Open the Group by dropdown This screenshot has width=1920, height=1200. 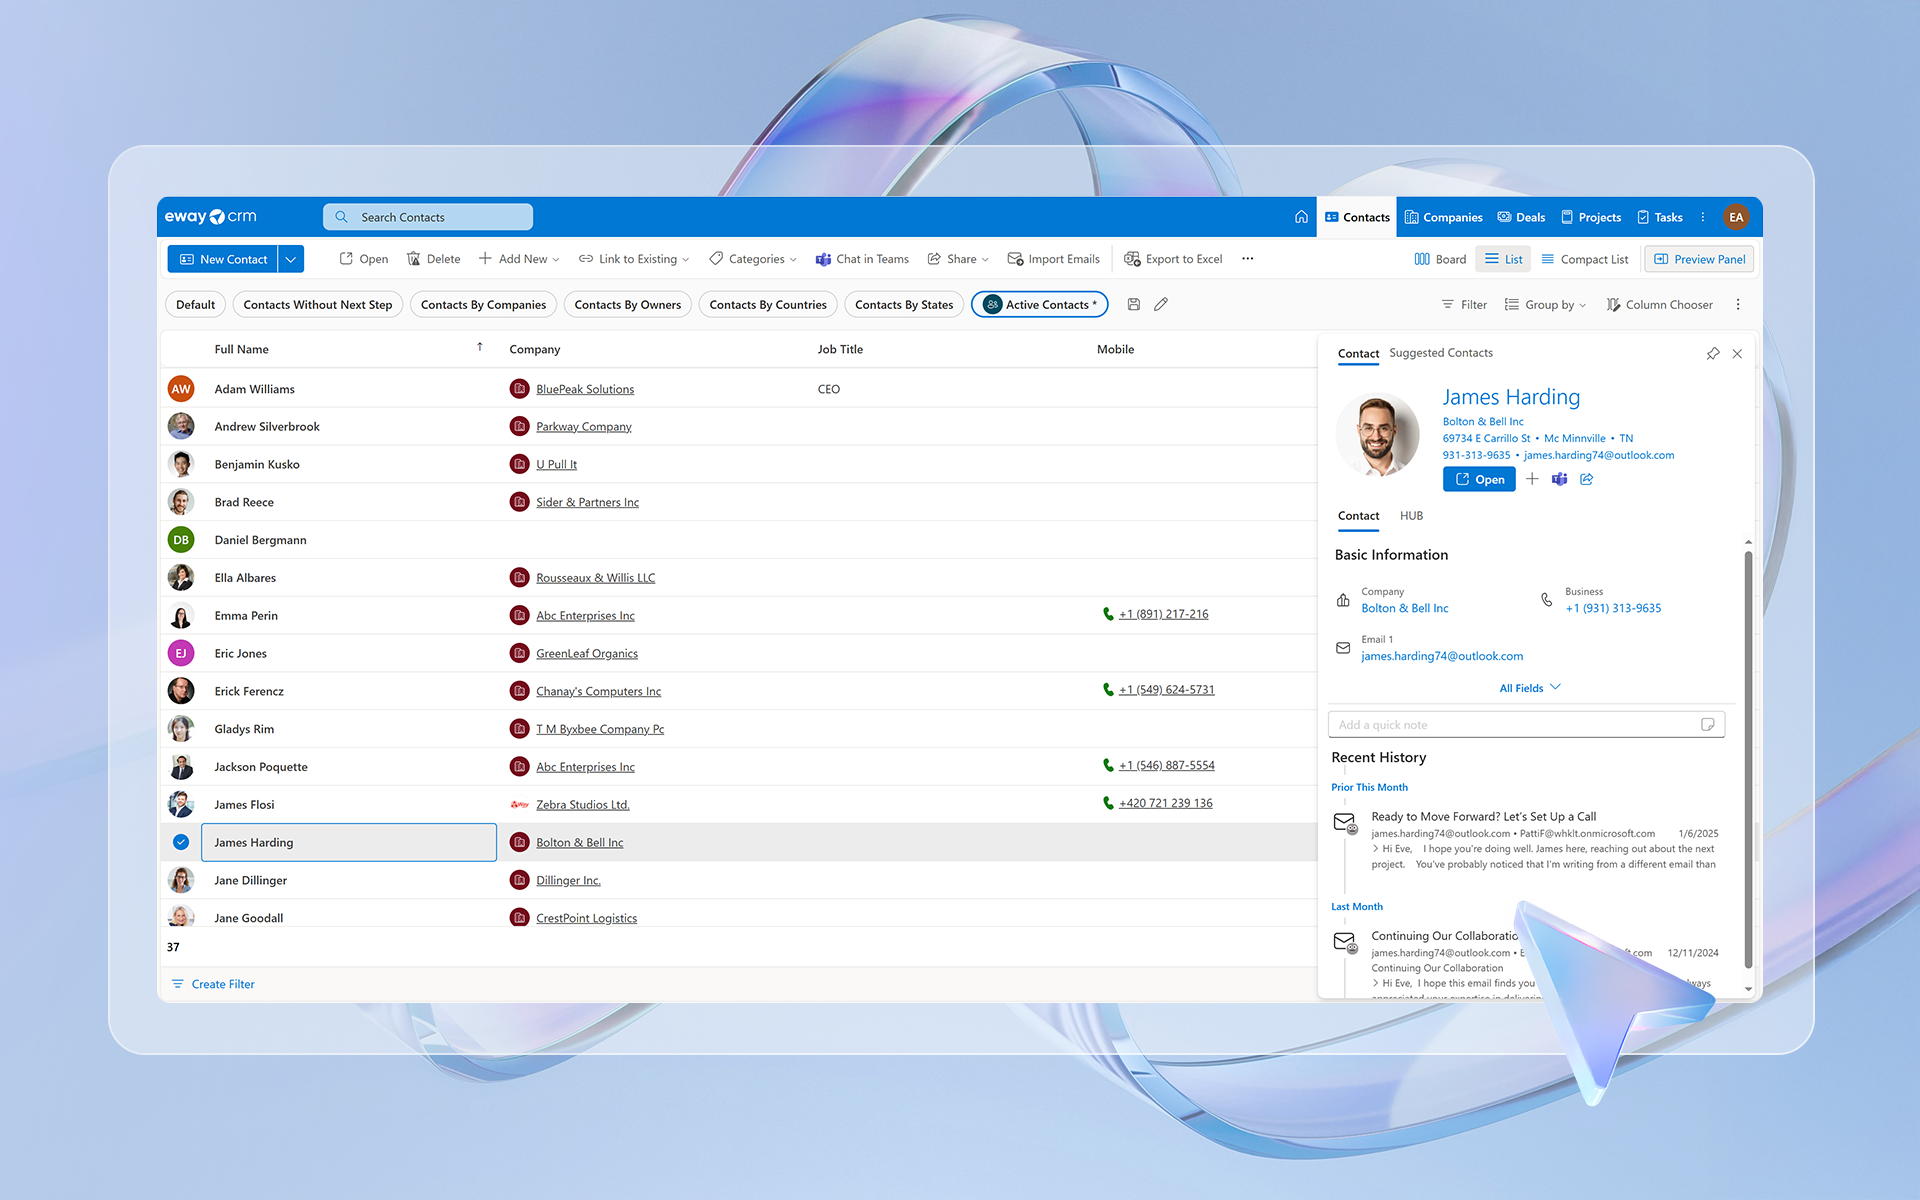(x=1545, y=305)
